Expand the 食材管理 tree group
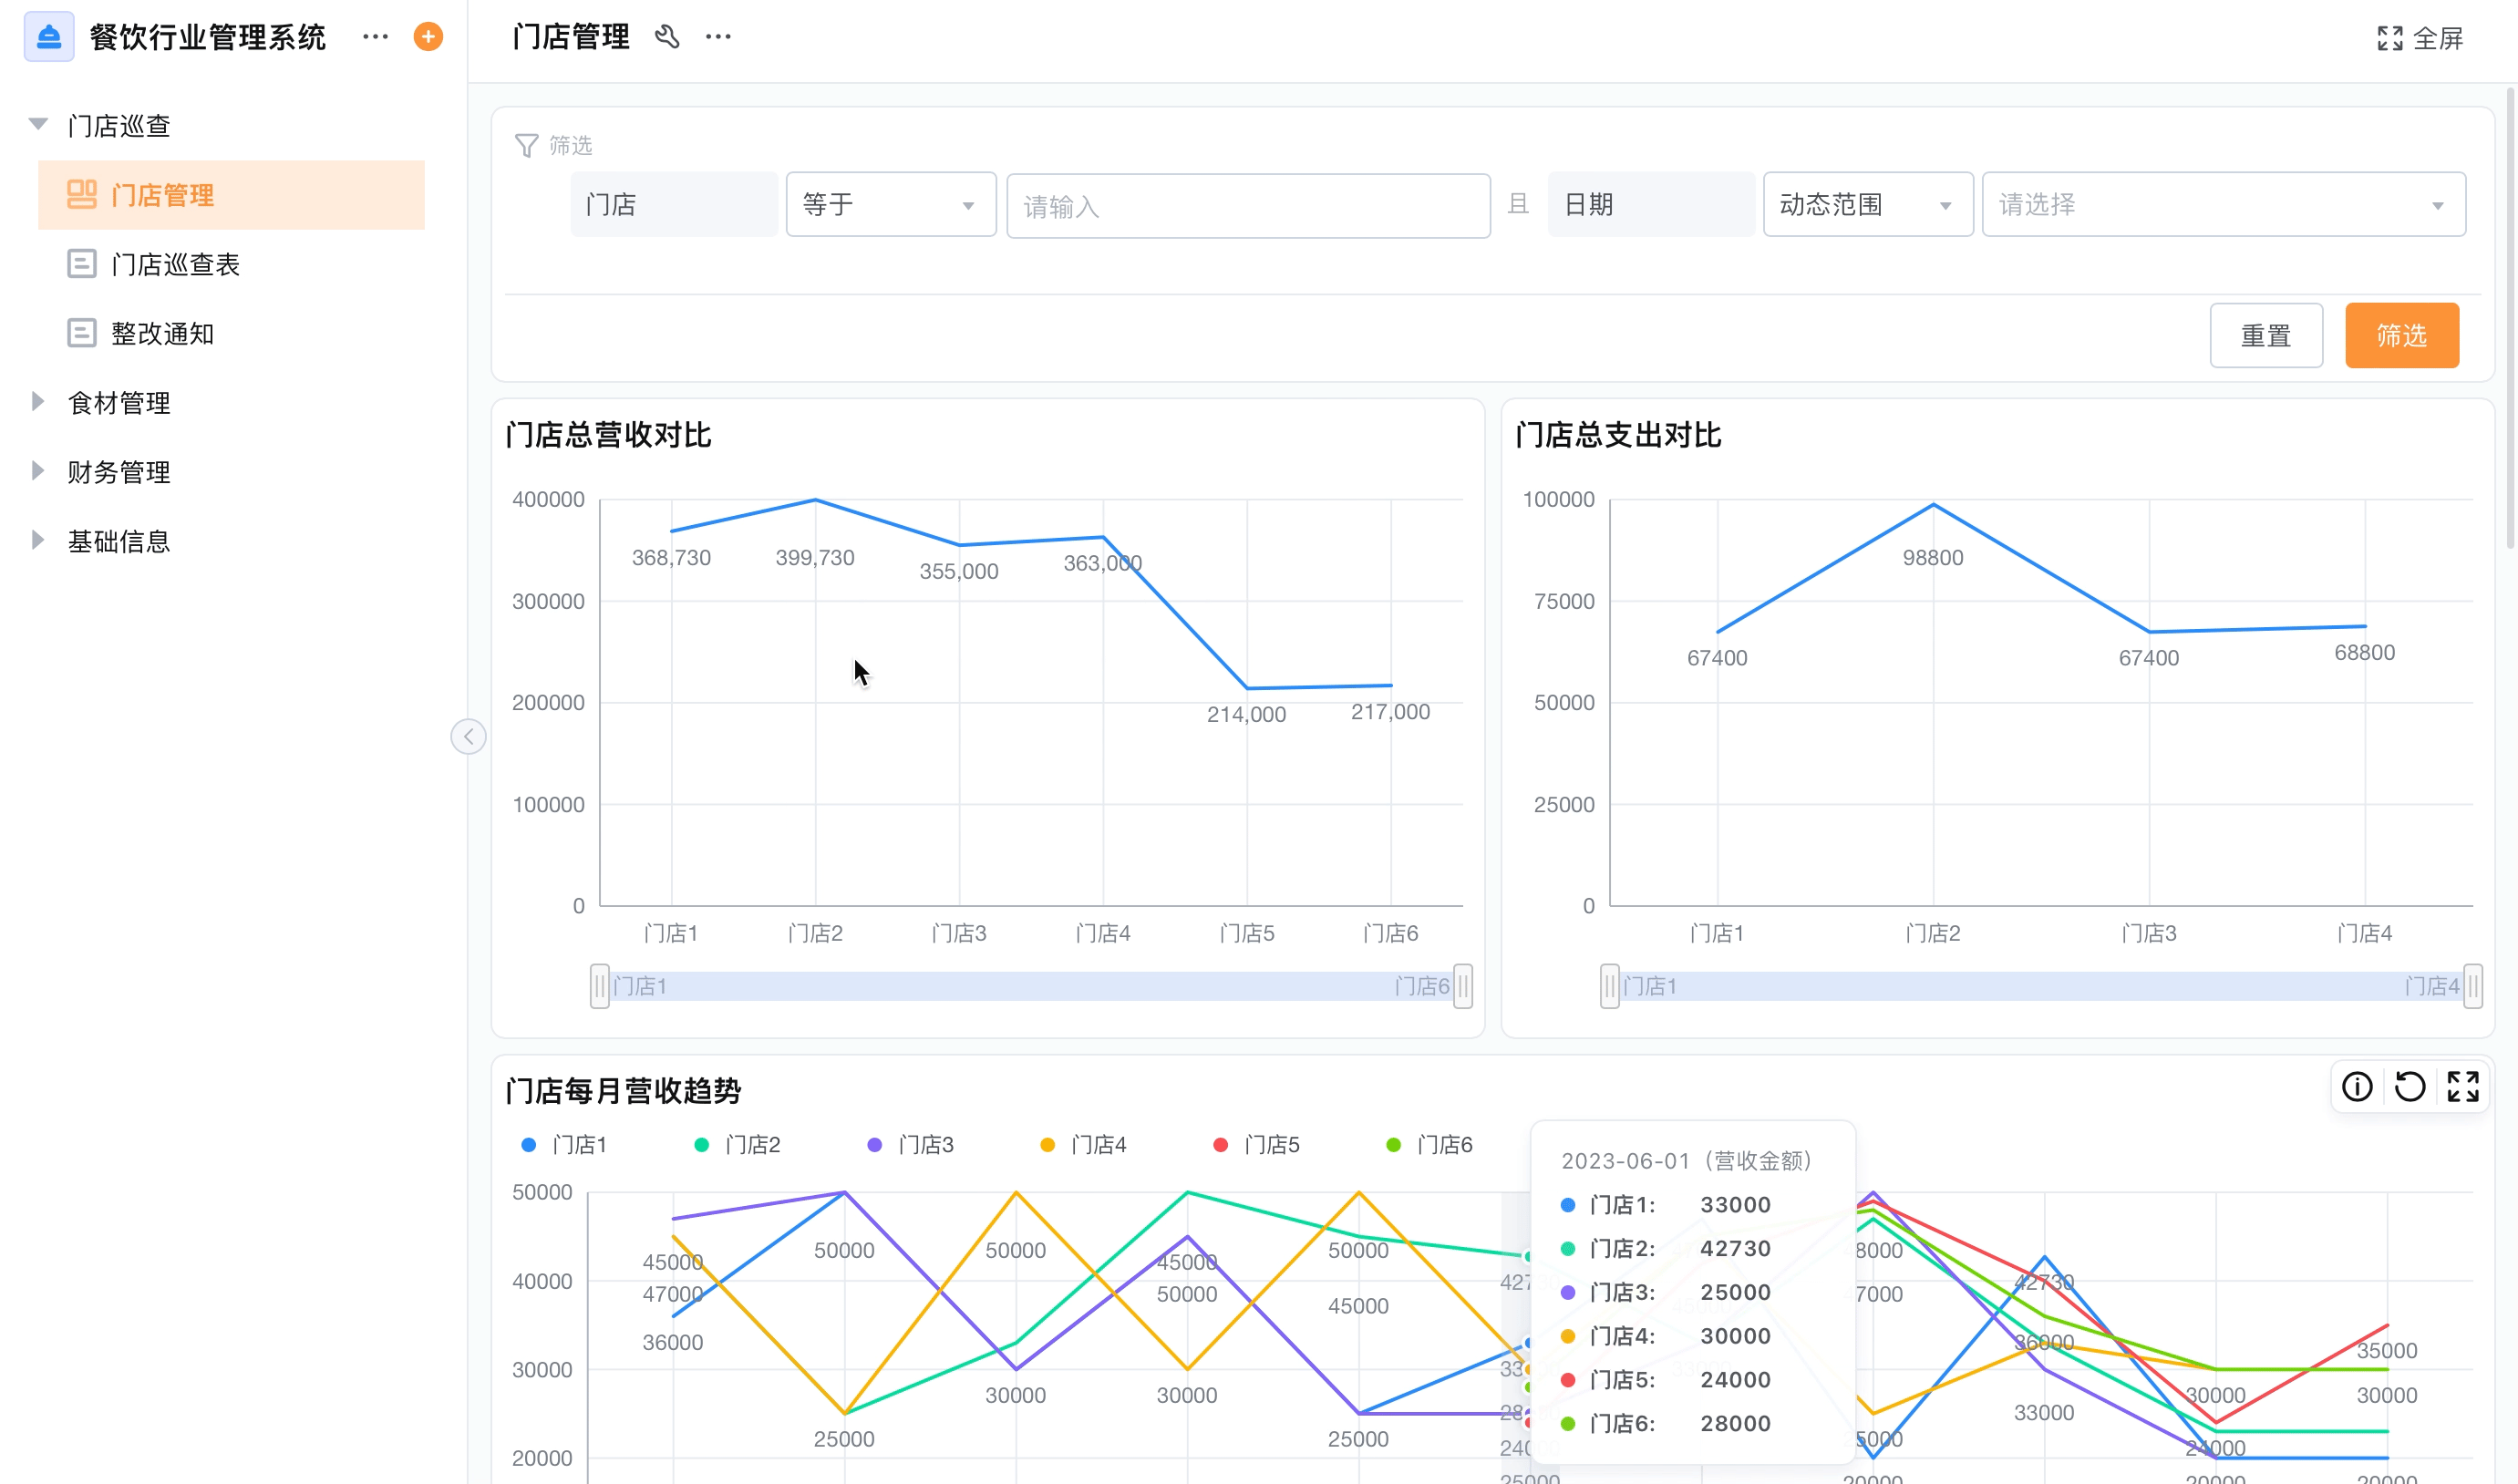 [x=38, y=402]
